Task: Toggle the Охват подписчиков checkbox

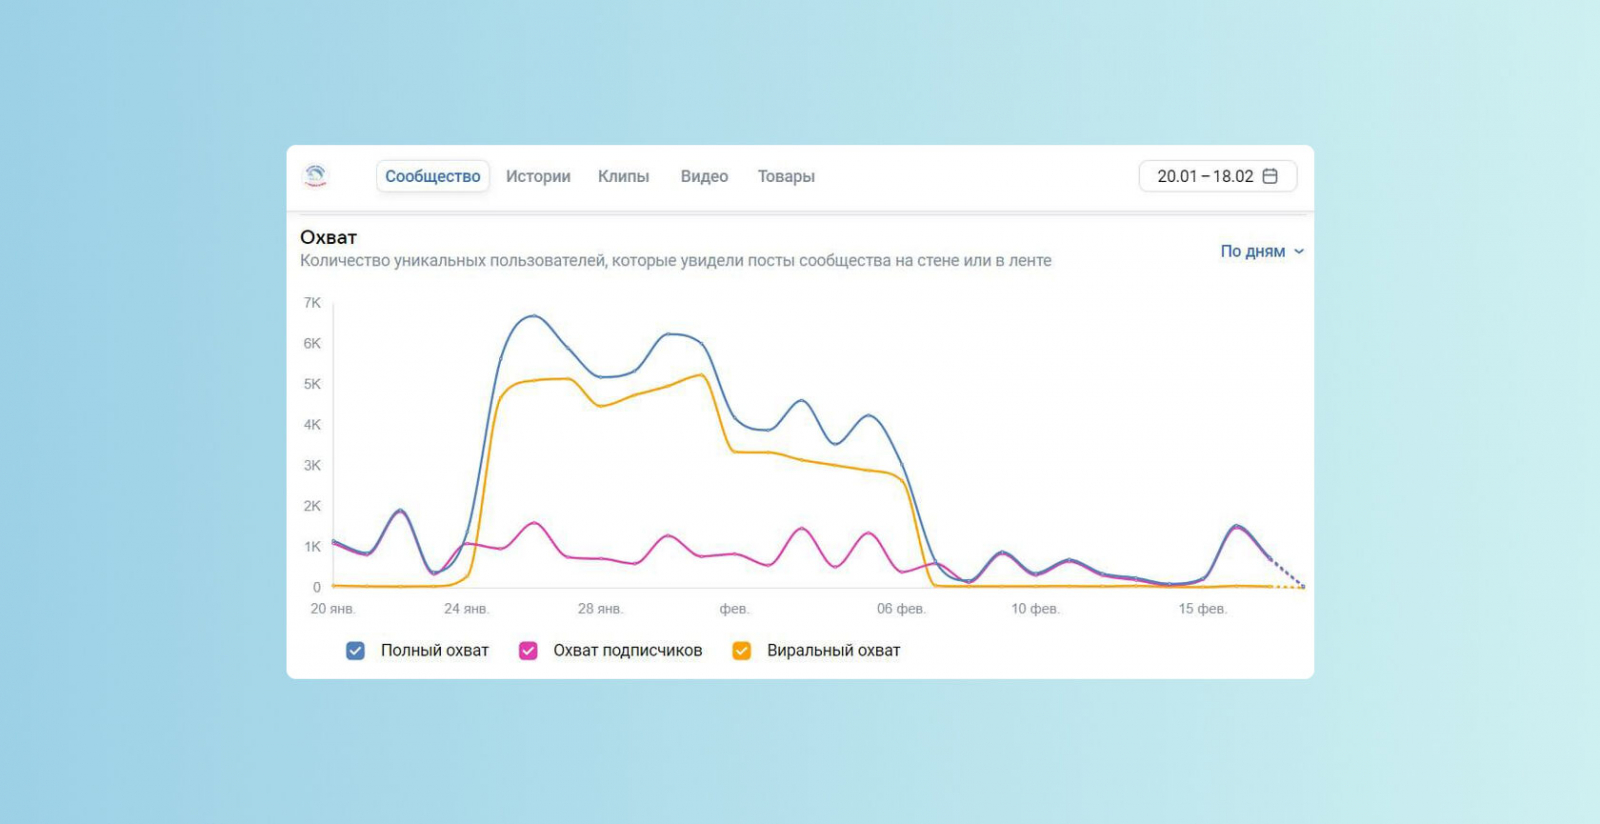Action: click(x=528, y=651)
